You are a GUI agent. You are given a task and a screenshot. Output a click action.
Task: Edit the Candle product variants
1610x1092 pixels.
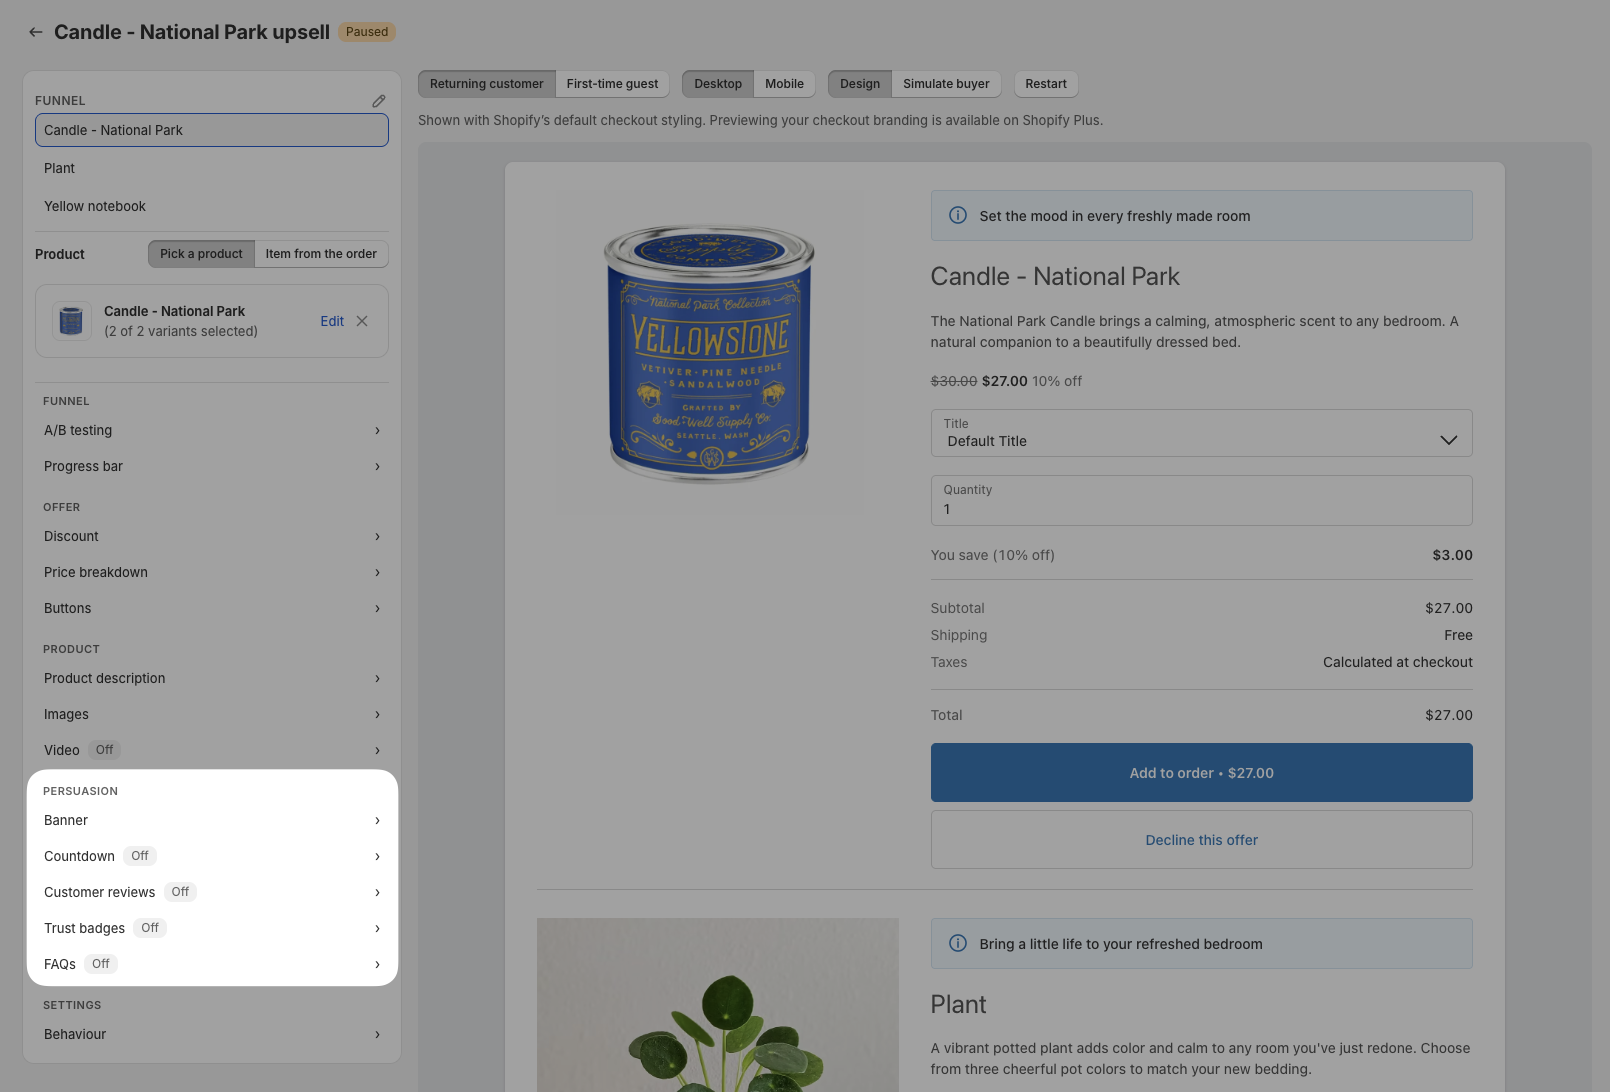coord(332,321)
